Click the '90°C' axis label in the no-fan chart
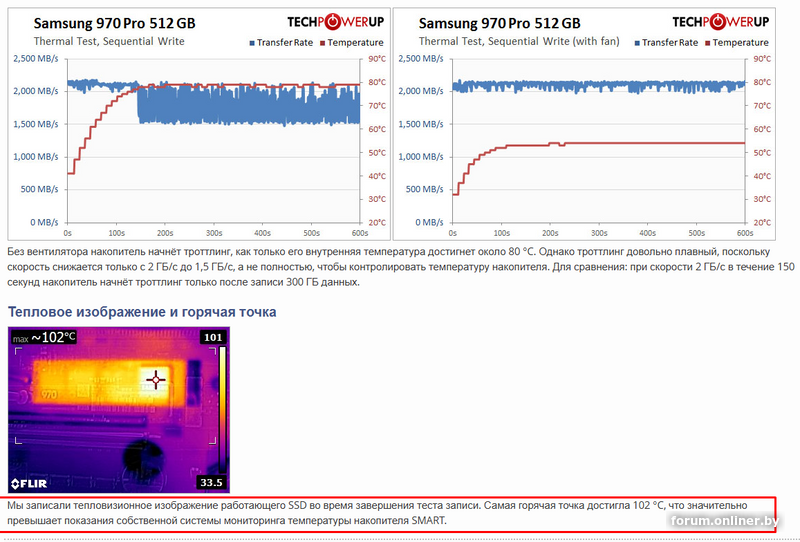Image resolution: width=800 pixels, height=542 pixels. click(377, 59)
